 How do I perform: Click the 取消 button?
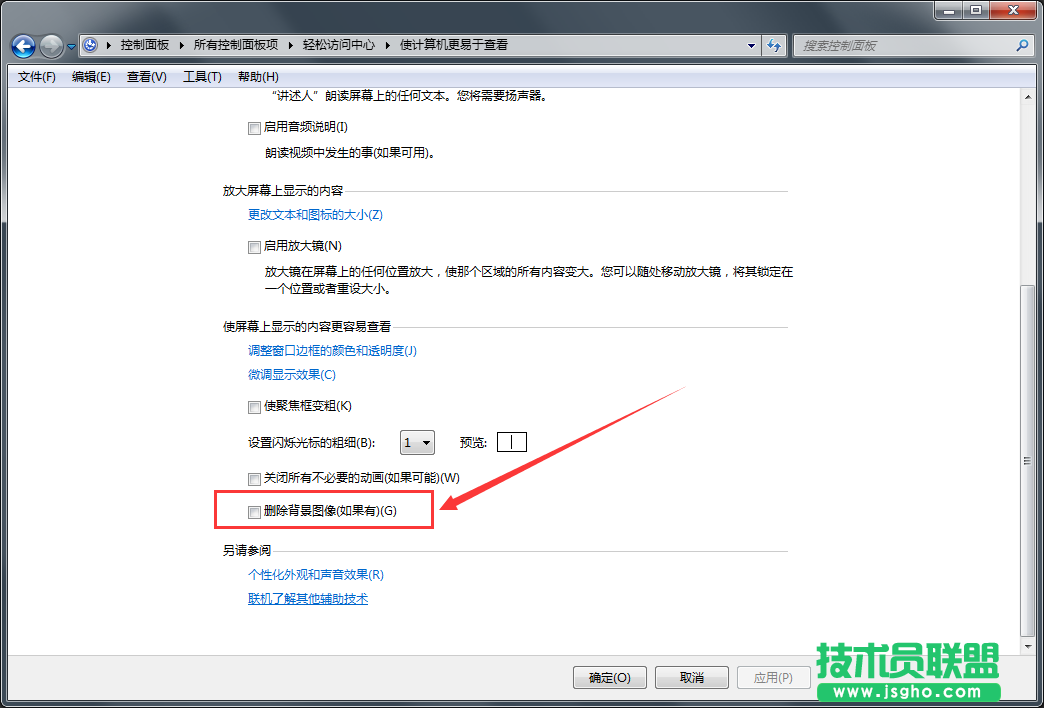pyautogui.click(x=691, y=677)
